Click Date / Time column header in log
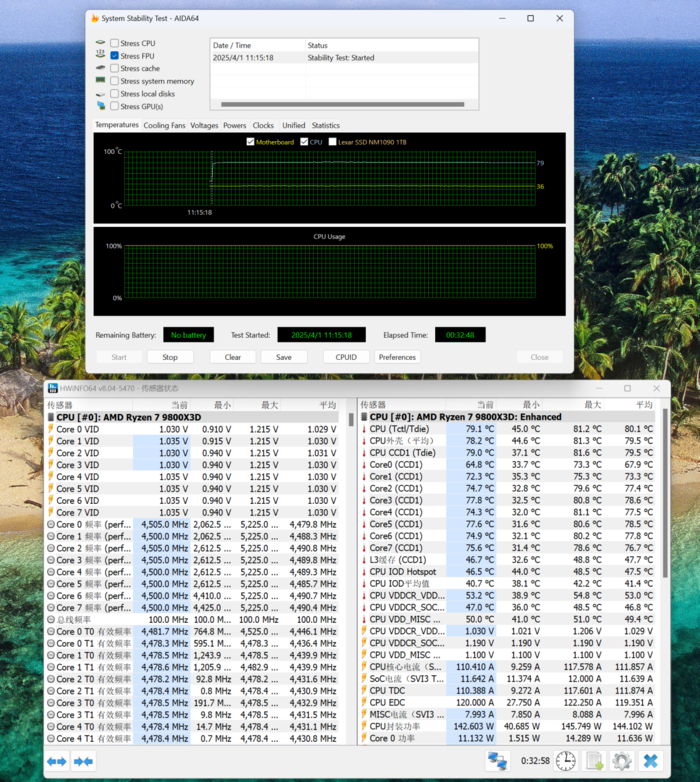 pyautogui.click(x=257, y=45)
